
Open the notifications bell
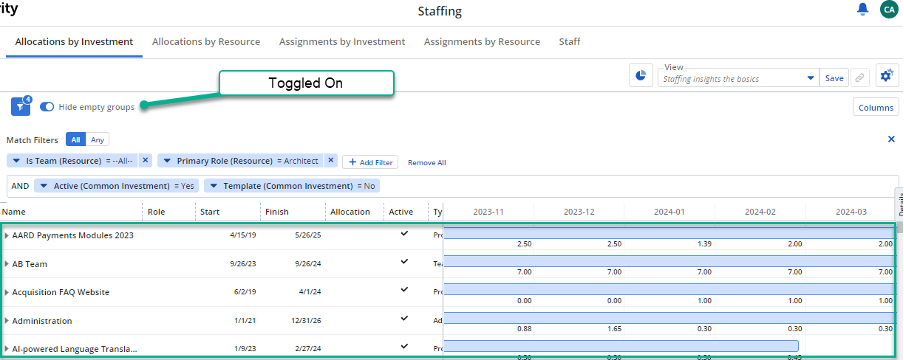click(x=862, y=9)
